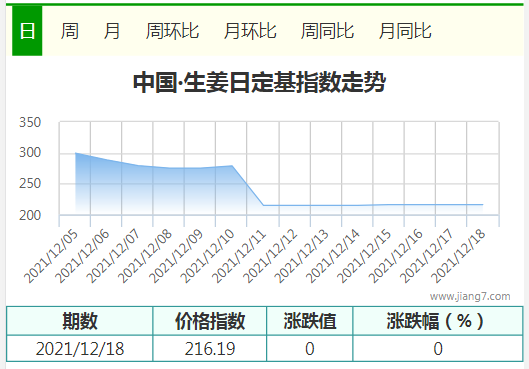The image size is (529, 369).
Task: Click the 250 y-axis label
Action: (x=30, y=184)
